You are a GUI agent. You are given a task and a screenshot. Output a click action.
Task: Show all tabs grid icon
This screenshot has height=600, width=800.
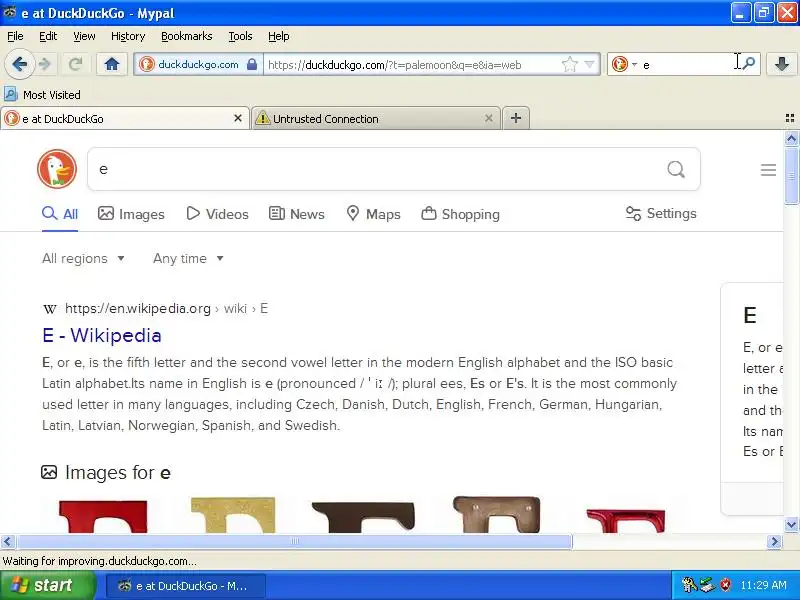(790, 118)
